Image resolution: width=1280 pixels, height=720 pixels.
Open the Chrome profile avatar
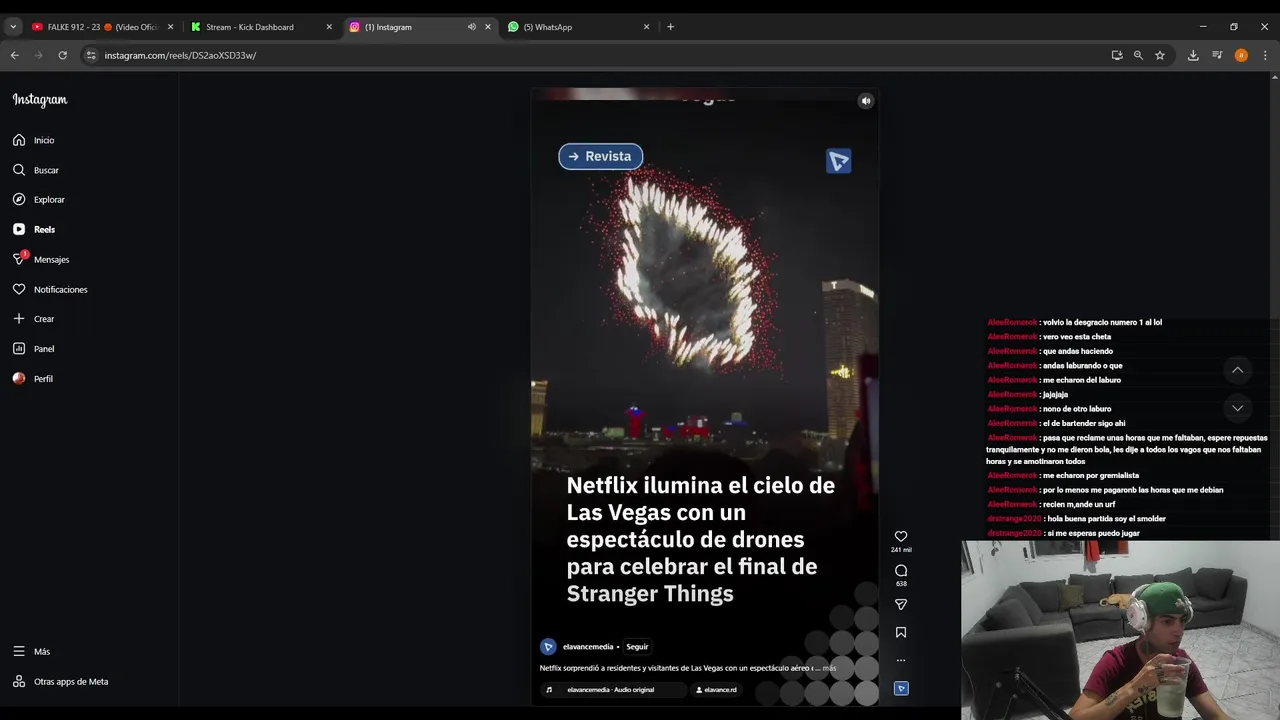tap(1241, 55)
